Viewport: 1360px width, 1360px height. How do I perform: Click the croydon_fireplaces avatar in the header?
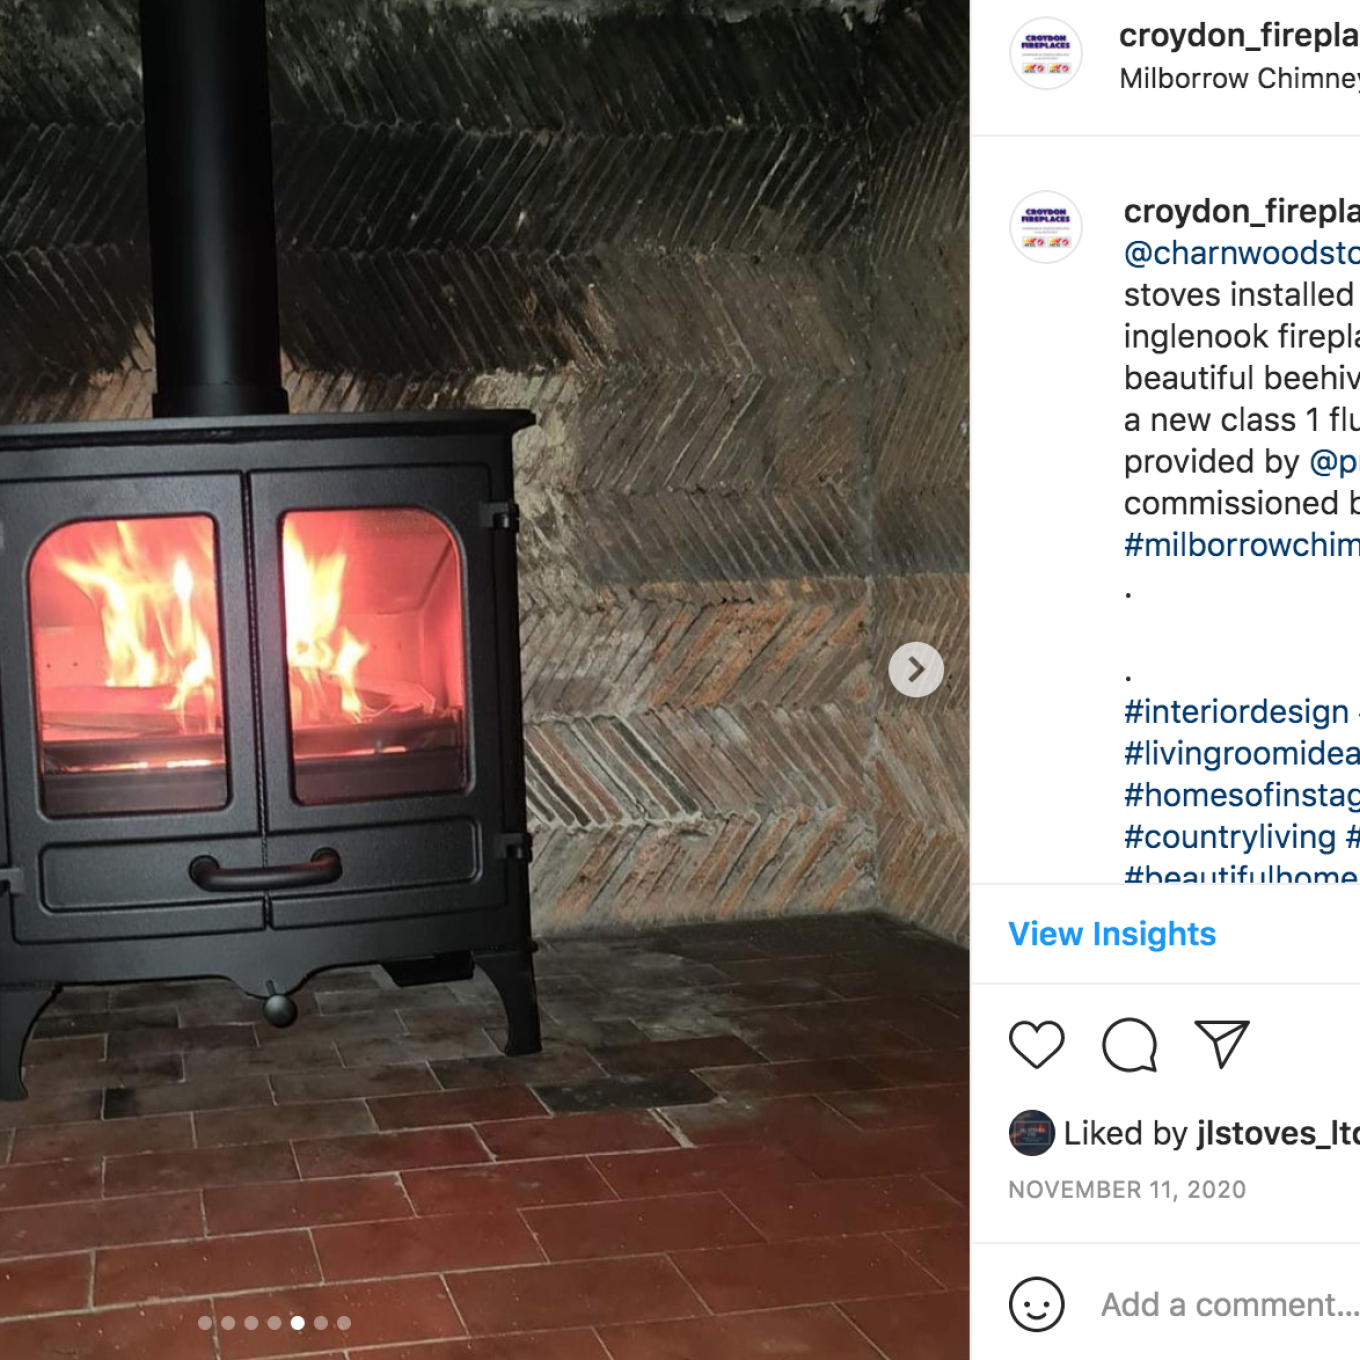(x=1046, y=53)
